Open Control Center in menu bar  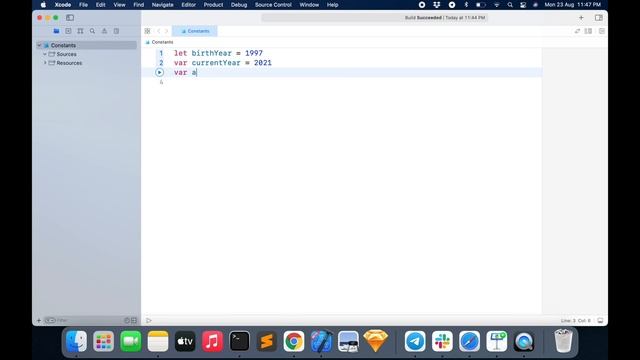click(x=523, y=5)
